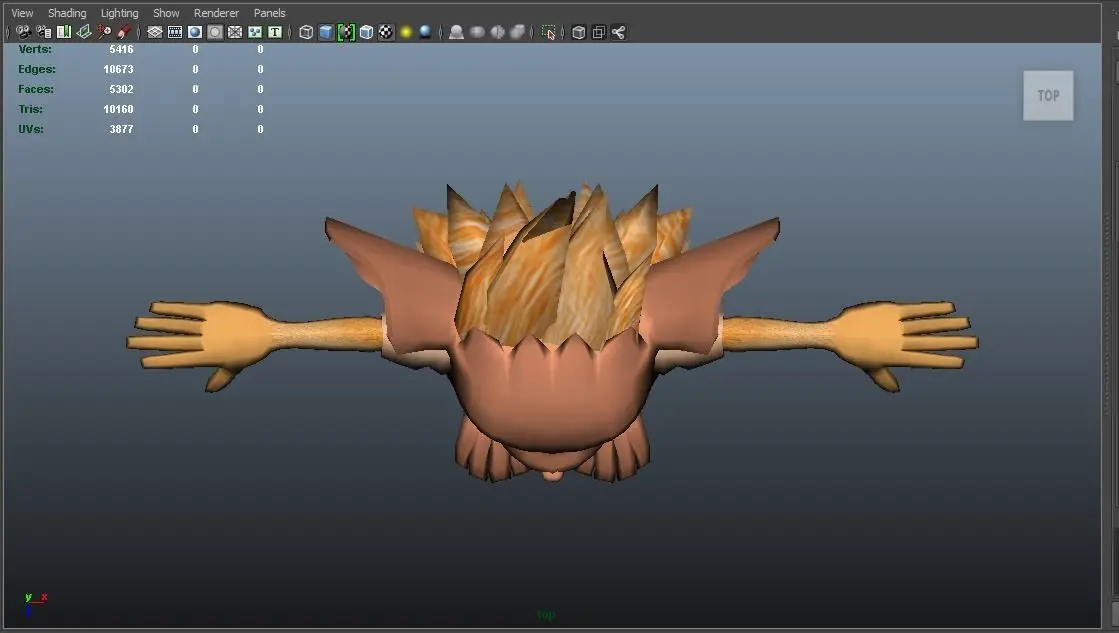Toggle Screen Space Ambient Occlusion icon
This screenshot has width=1119, height=633.
457,32
